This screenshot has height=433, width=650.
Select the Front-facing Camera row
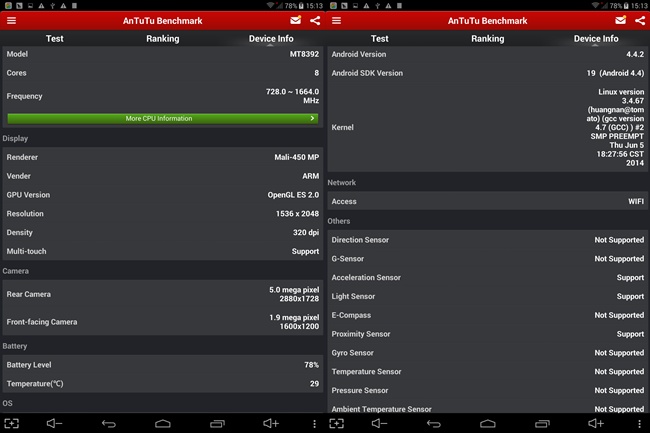click(x=162, y=322)
